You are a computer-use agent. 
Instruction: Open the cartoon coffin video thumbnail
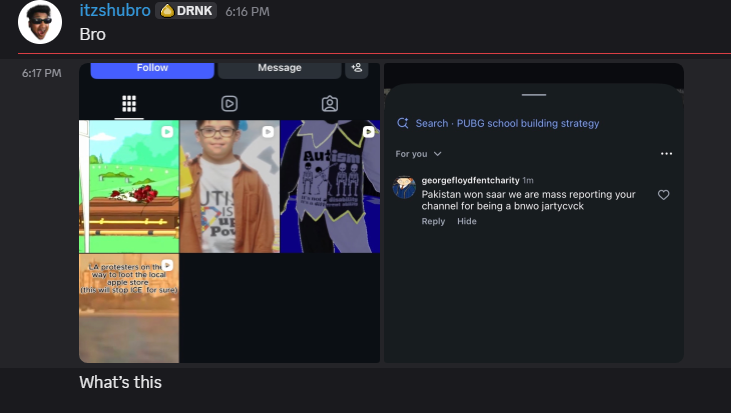pos(129,186)
